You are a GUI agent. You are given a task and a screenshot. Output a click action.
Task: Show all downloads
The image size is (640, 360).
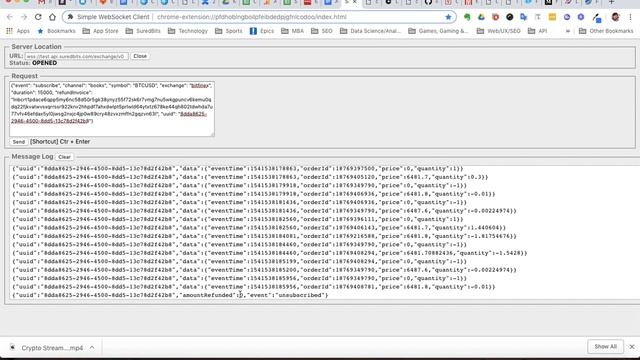tap(605, 347)
